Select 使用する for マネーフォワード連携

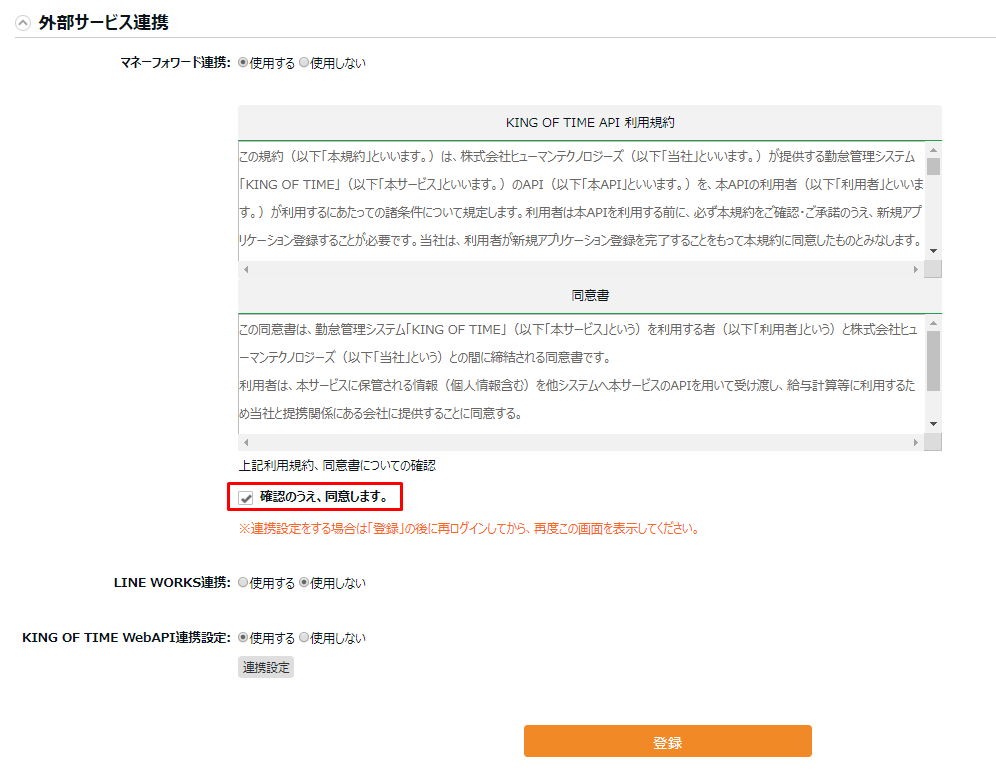243,62
